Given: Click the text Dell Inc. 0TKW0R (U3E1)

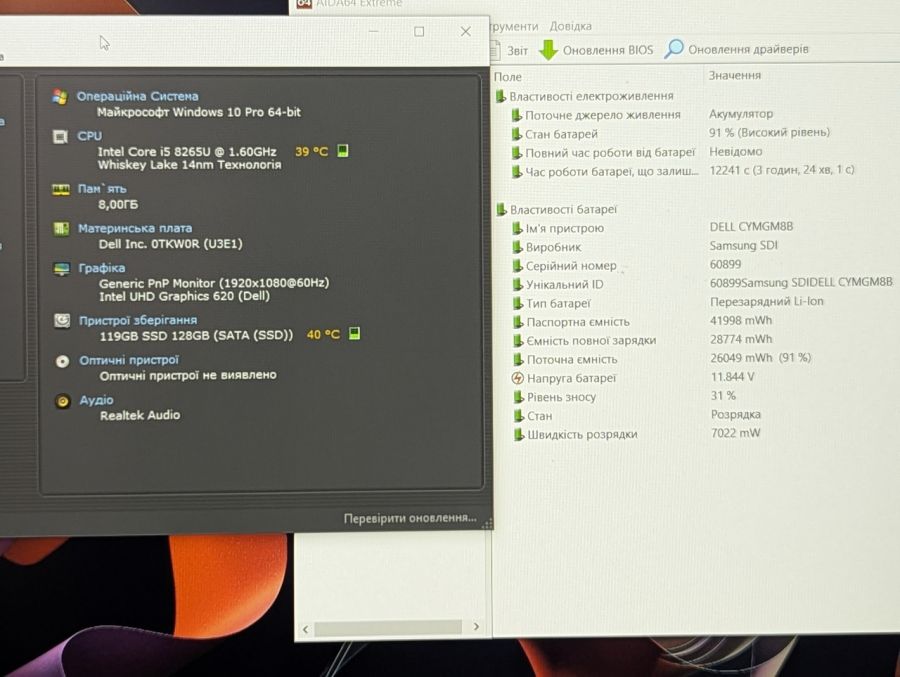Looking at the screenshot, I should 170,244.
